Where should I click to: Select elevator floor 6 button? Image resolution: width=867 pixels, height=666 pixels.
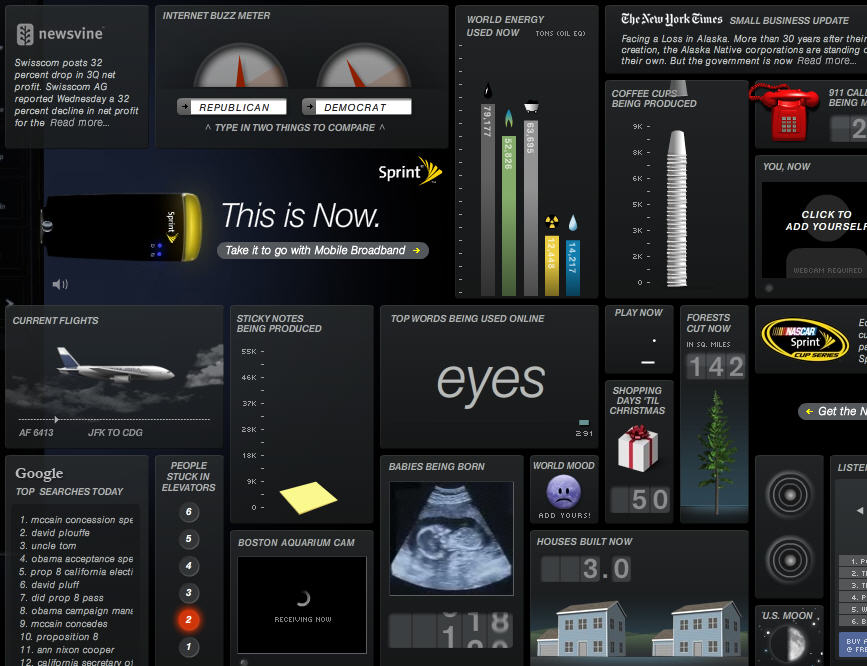click(x=187, y=513)
